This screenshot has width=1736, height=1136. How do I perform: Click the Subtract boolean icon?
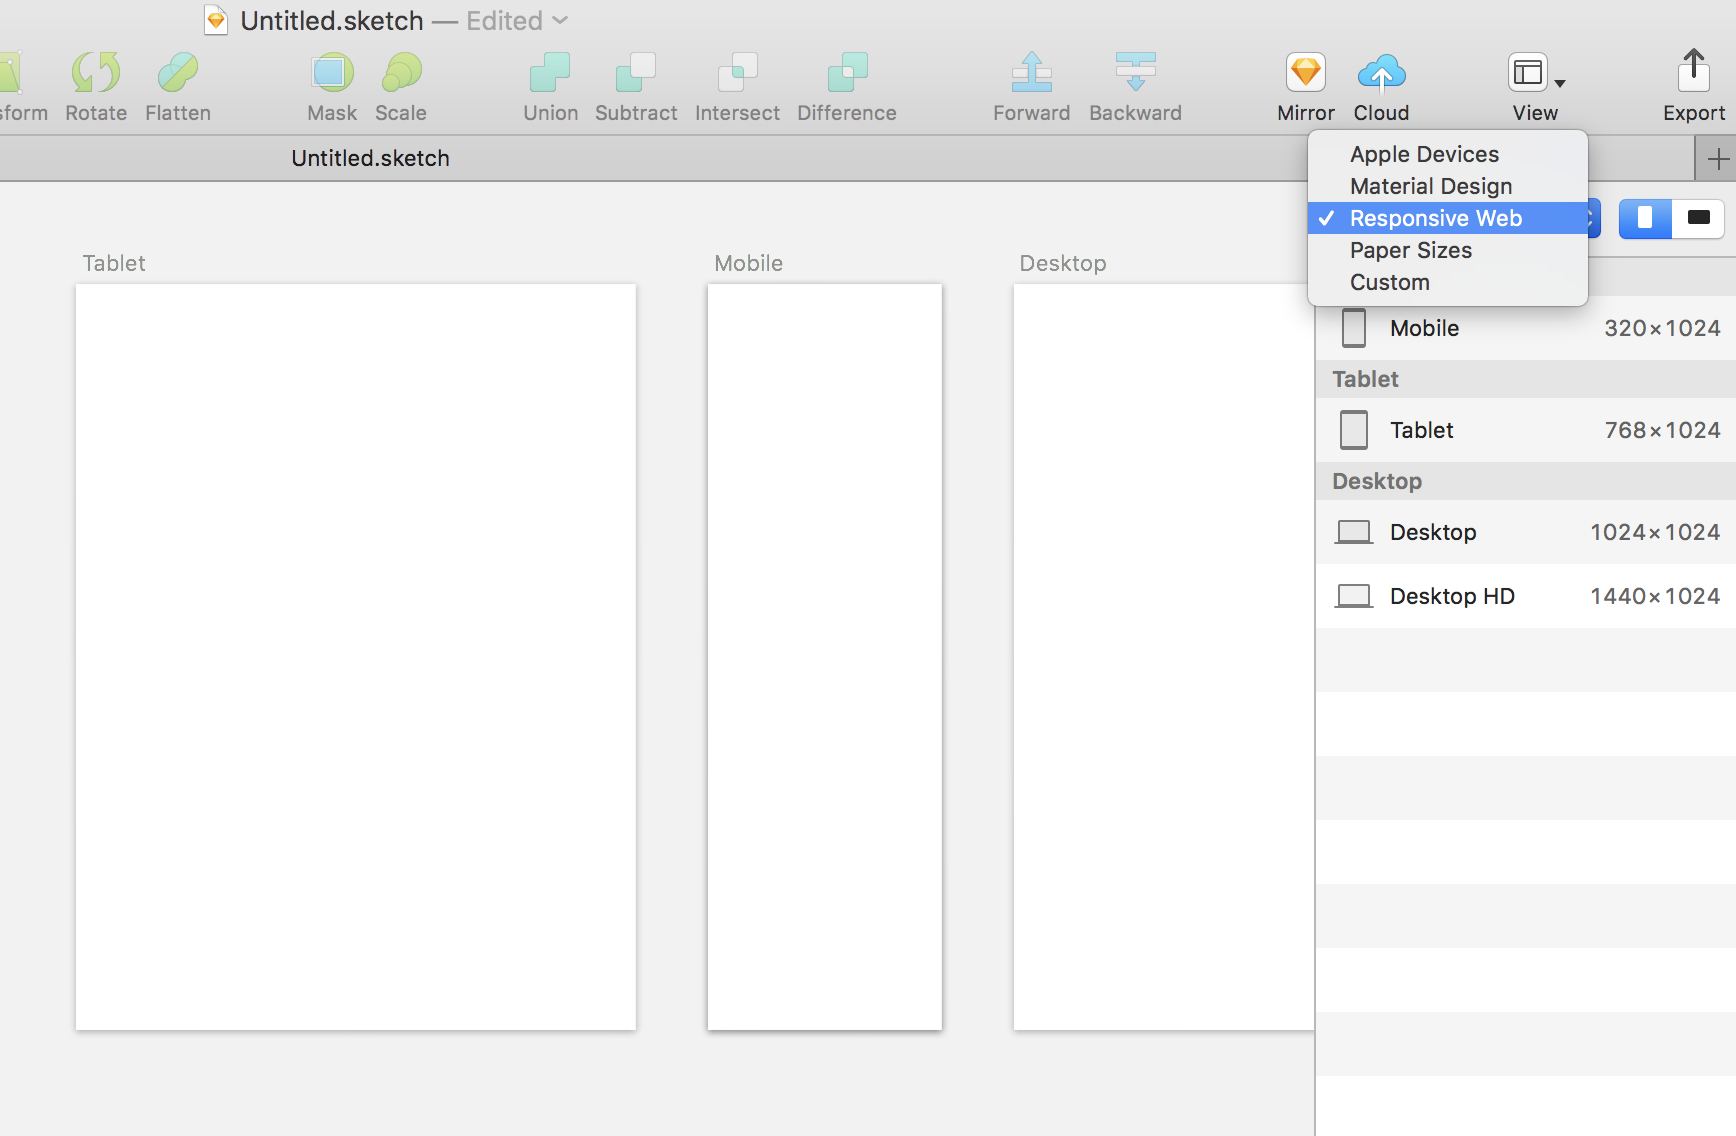click(x=636, y=74)
